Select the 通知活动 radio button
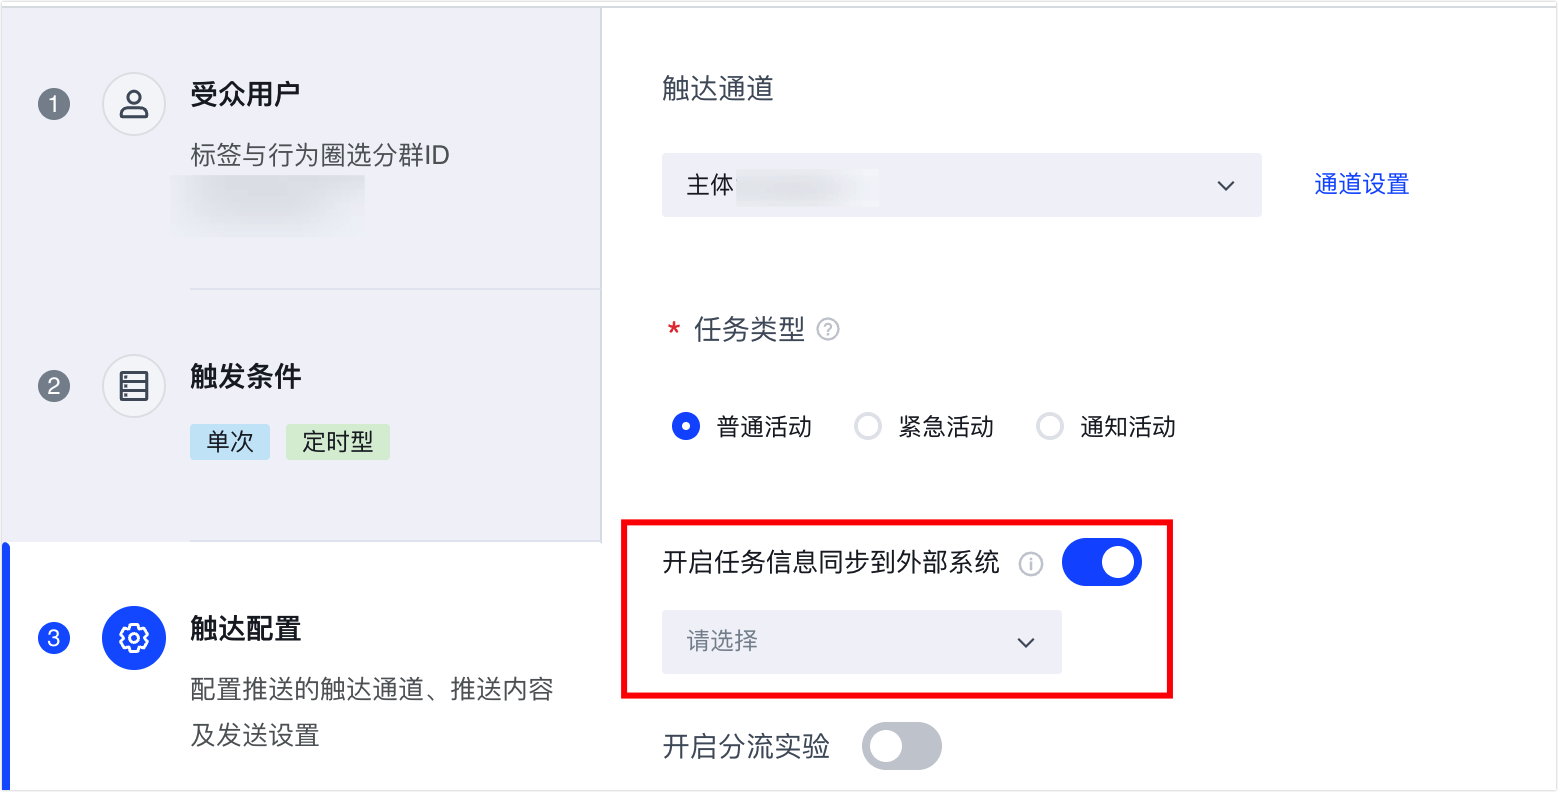The width and height of the screenshot is (1558, 792). pos(1050,427)
